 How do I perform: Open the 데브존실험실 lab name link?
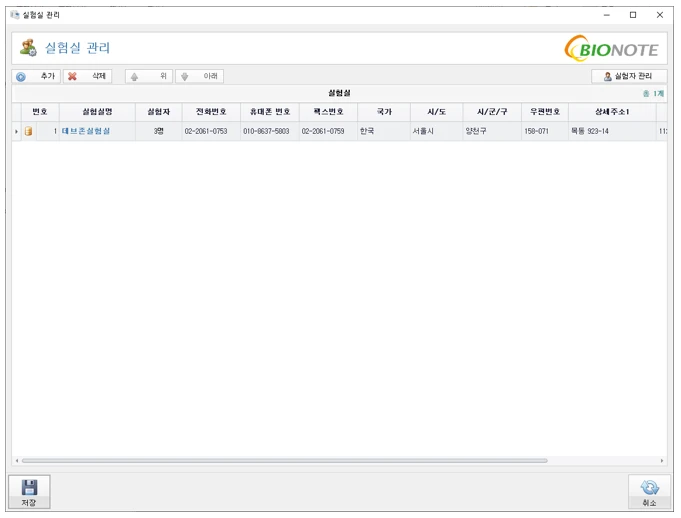[x=86, y=131]
